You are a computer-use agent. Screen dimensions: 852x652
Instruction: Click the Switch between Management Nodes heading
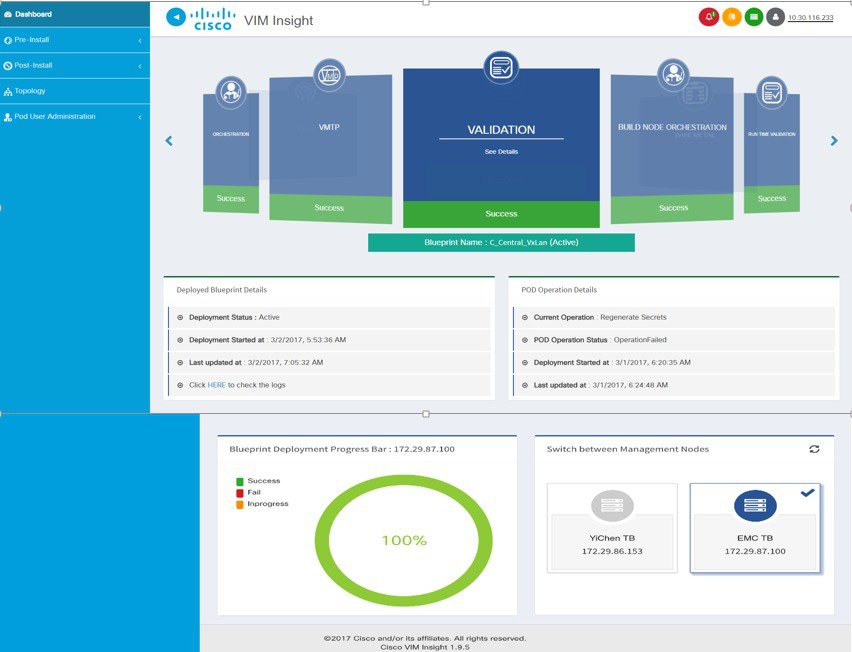pos(628,449)
